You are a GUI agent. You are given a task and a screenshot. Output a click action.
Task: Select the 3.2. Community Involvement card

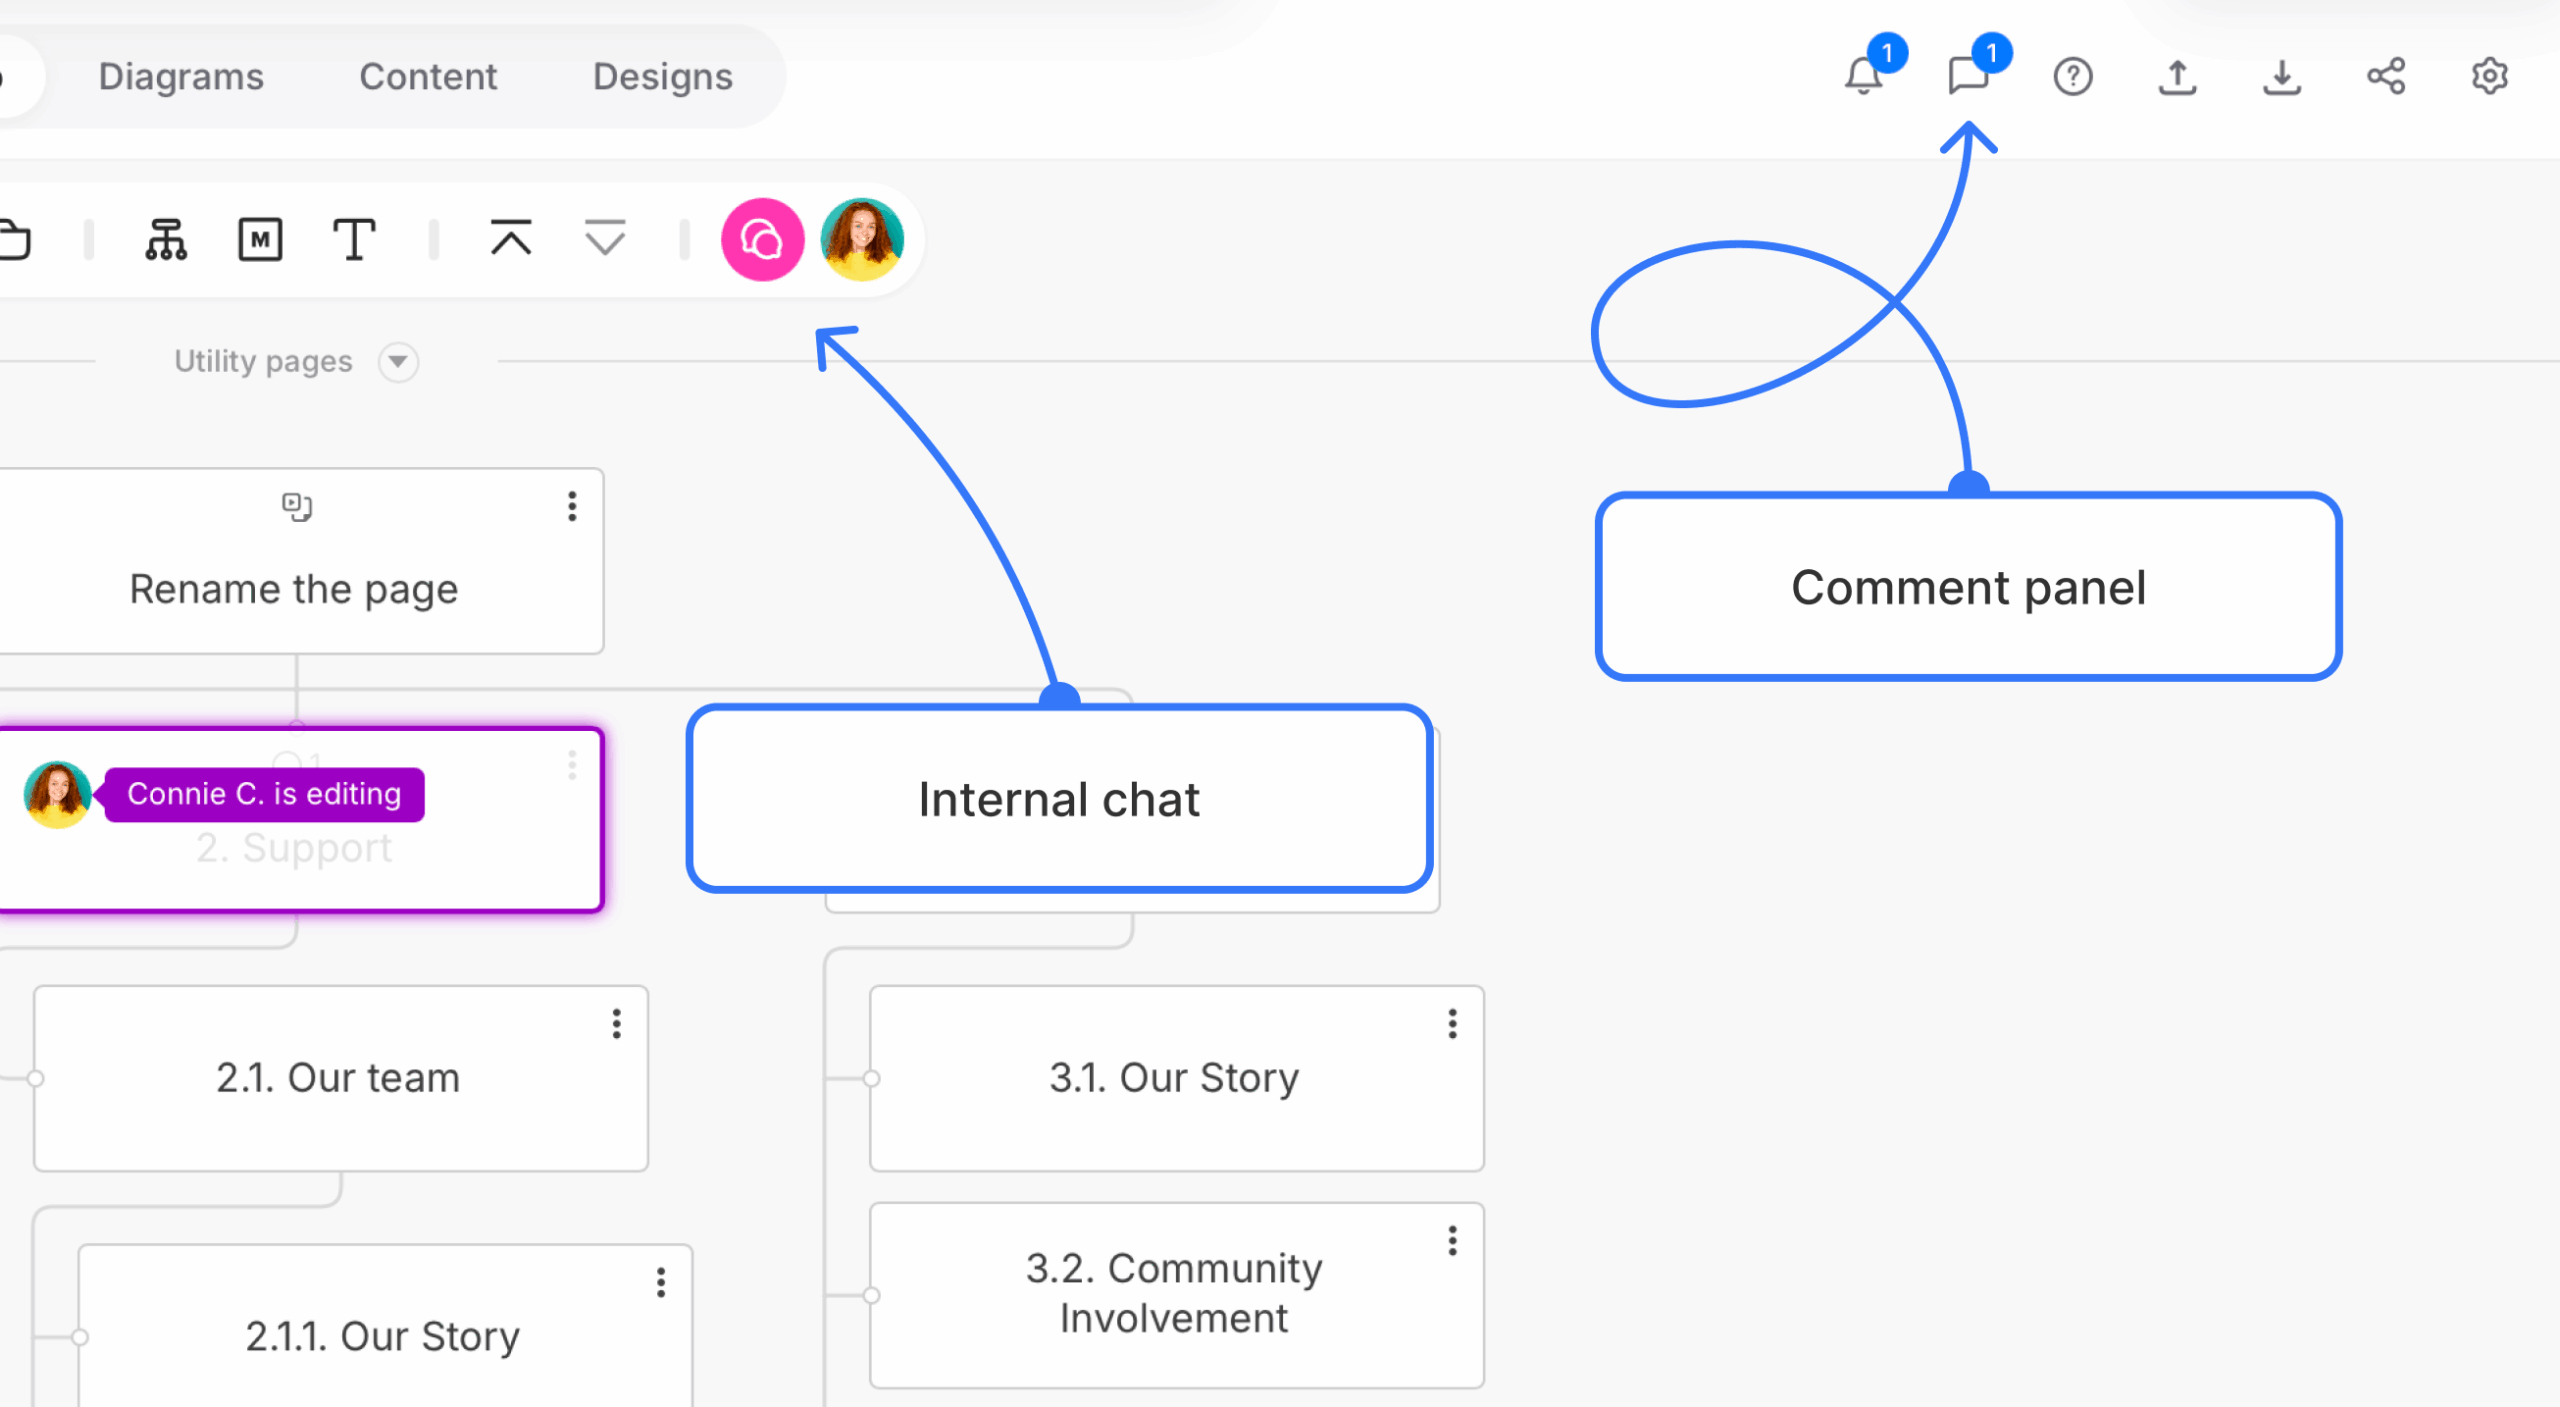(1177, 1295)
